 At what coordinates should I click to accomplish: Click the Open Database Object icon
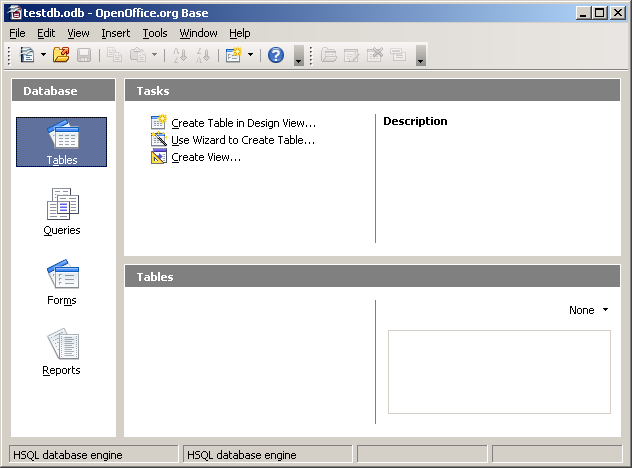(x=328, y=55)
